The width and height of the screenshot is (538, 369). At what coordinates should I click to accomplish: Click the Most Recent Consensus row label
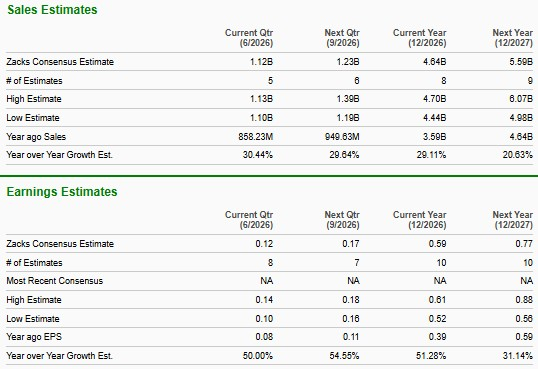55,281
